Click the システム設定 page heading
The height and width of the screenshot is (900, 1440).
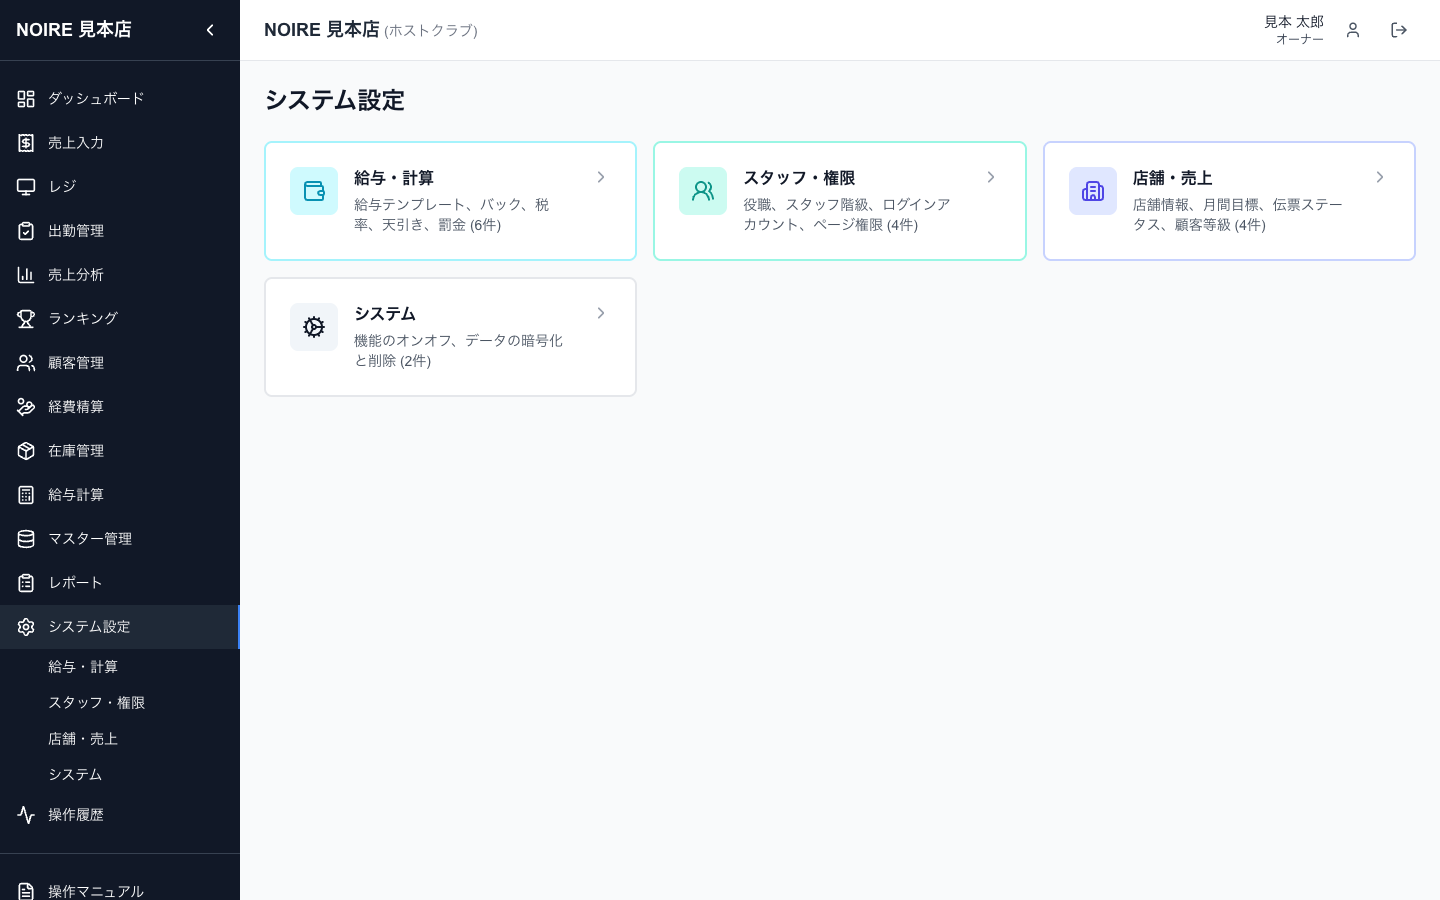pos(334,100)
